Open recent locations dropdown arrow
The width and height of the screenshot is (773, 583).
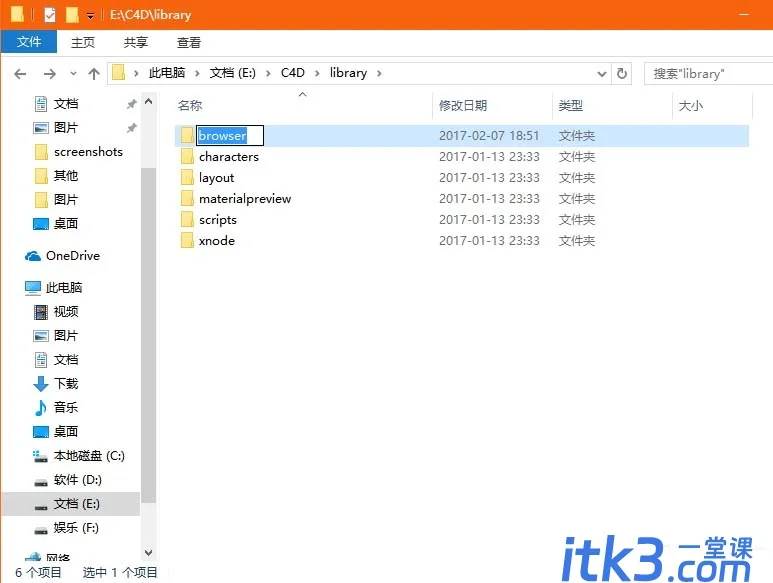[x=73, y=74]
